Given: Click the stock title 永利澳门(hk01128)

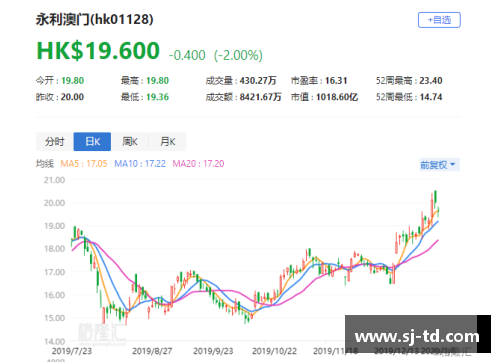Looking at the screenshot, I should tap(95, 19).
